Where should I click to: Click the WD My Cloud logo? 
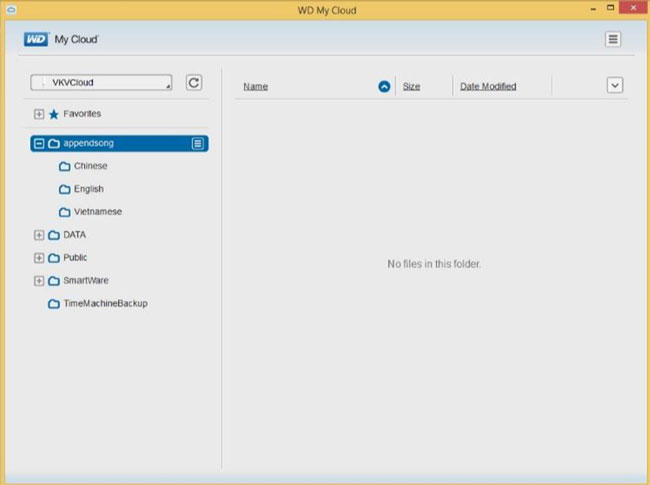click(x=61, y=39)
